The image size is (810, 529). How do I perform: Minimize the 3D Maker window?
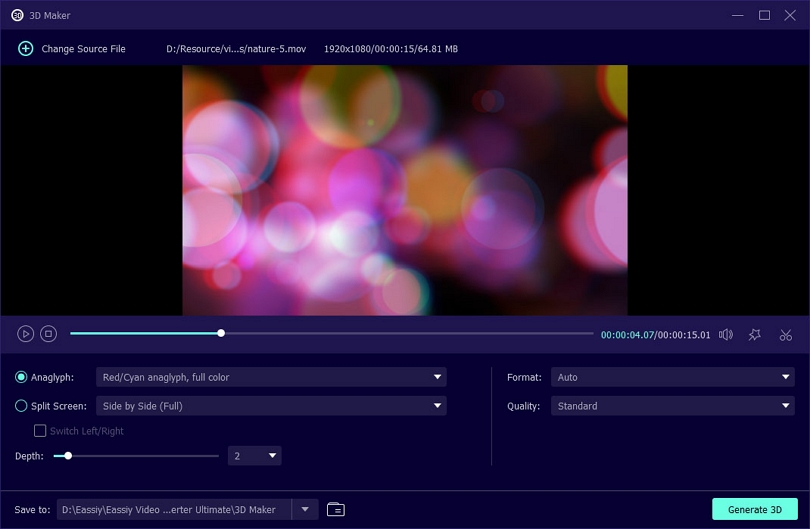click(x=738, y=15)
